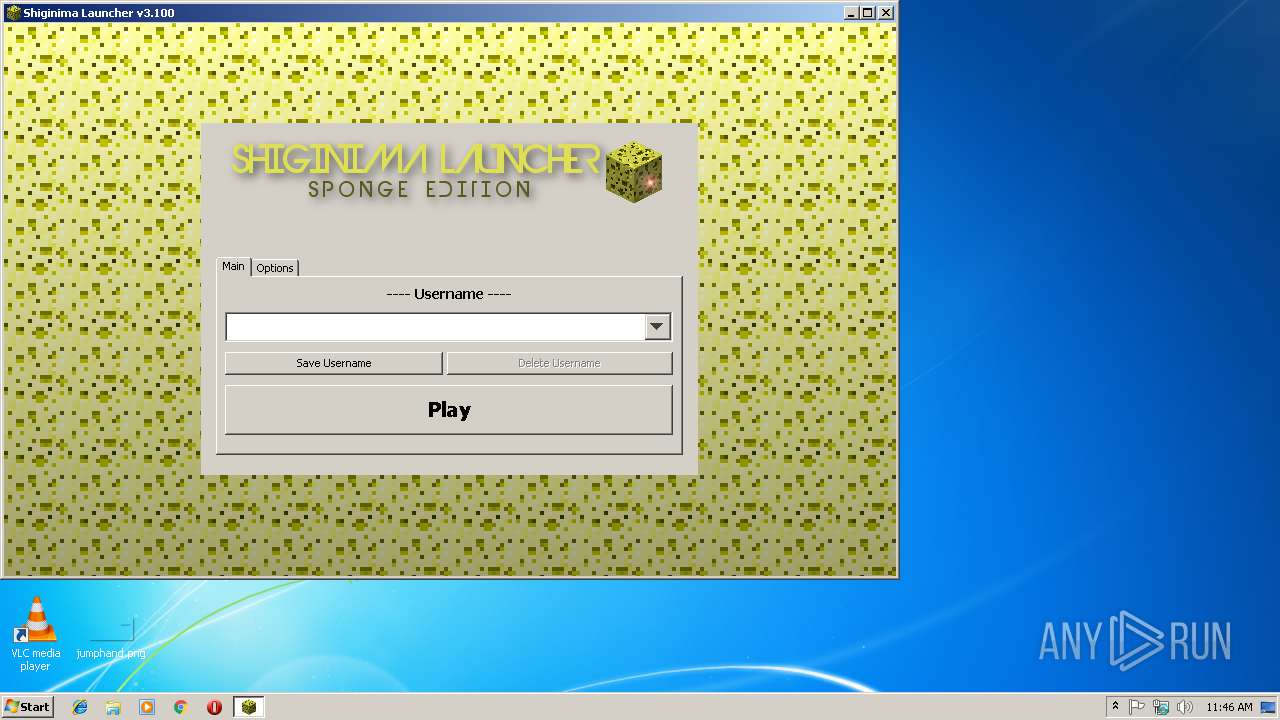The width and height of the screenshot is (1280, 720).
Task: Select Shiginima Launcher taskbar button
Action: click(x=249, y=707)
